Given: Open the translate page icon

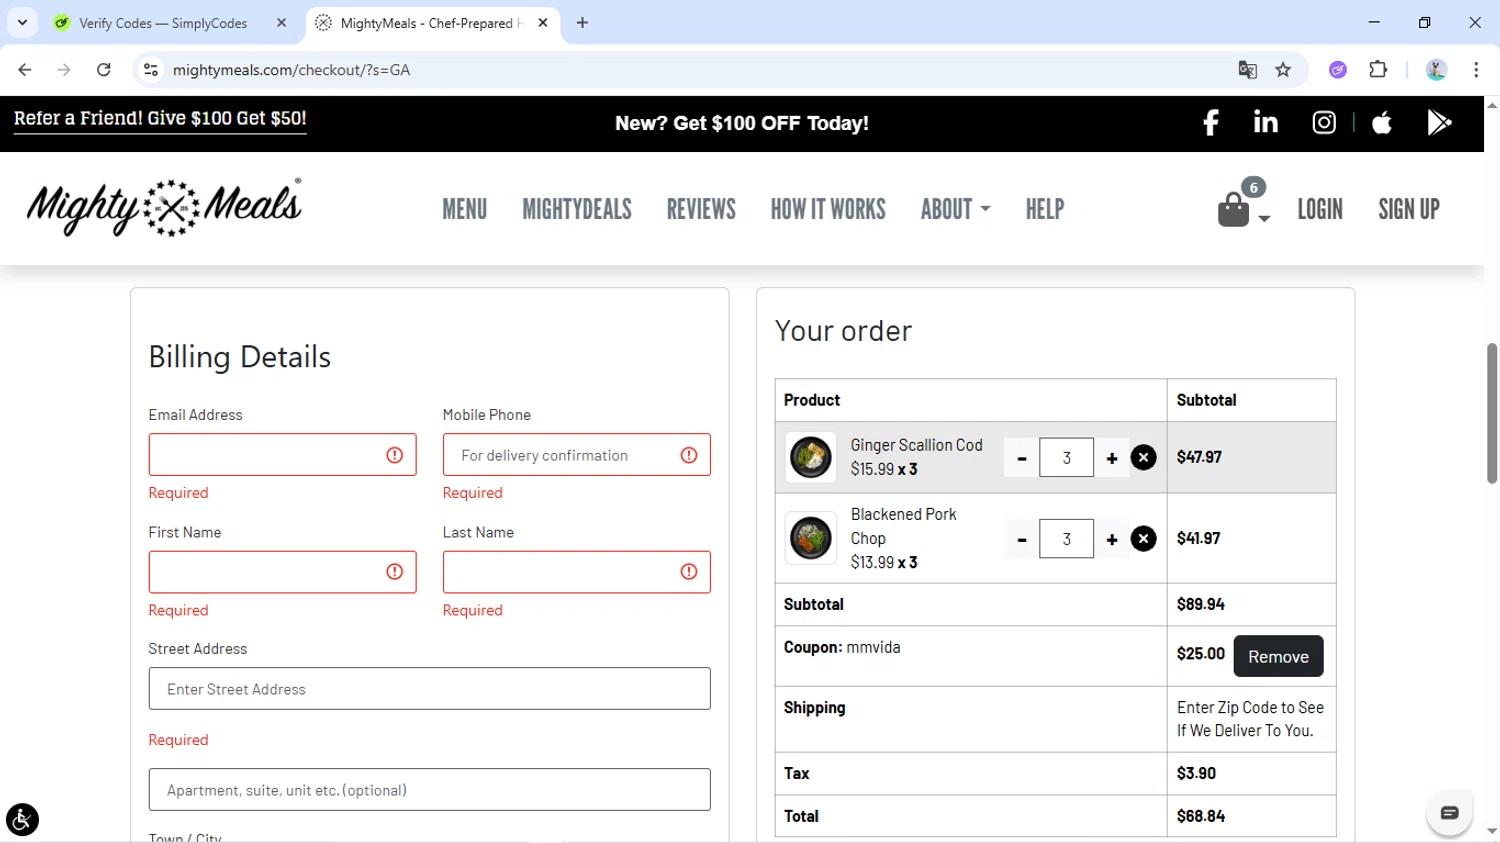Looking at the screenshot, I should 1247,70.
